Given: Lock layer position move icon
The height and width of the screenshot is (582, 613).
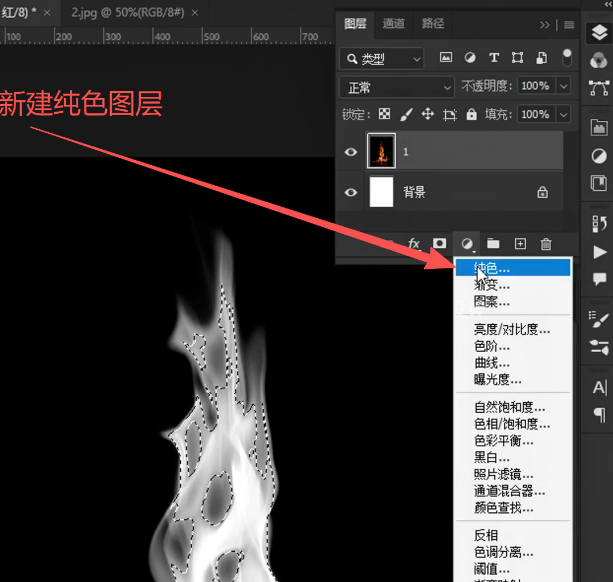Looking at the screenshot, I should click(428, 114).
